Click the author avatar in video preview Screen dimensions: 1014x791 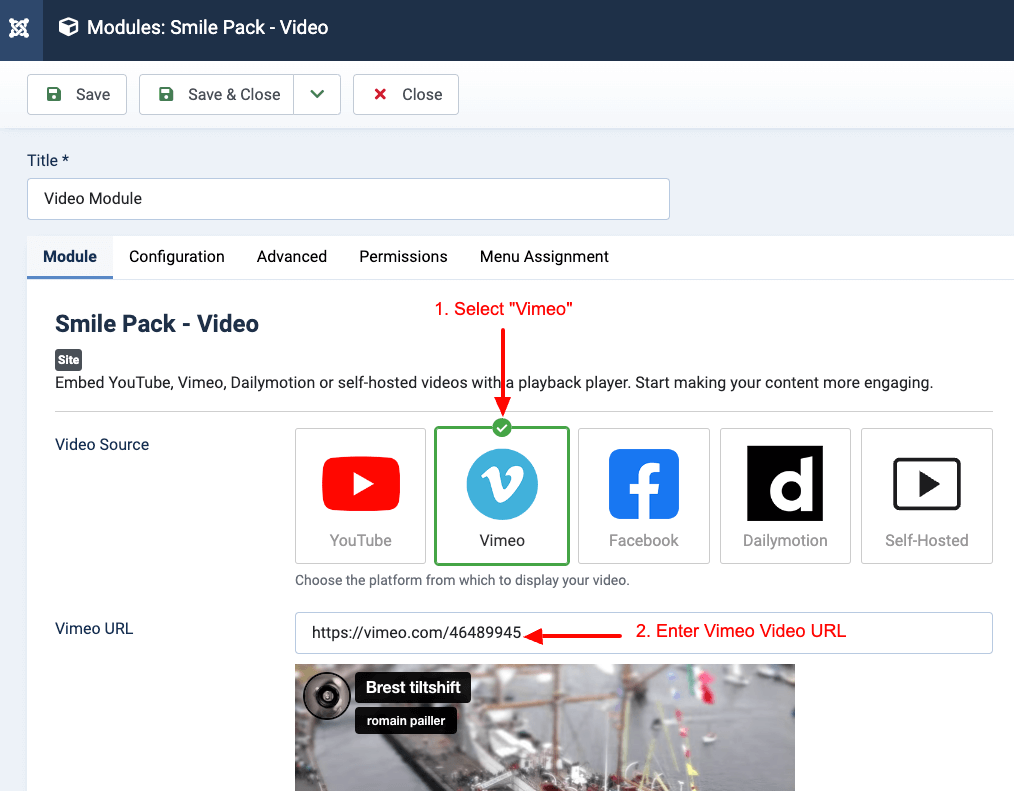(327, 696)
